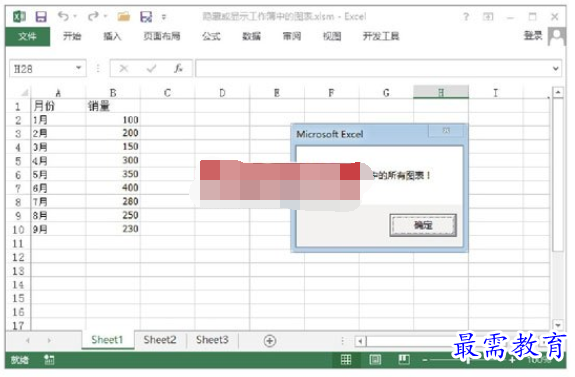Click the Name Box showing H28

pos(41,69)
